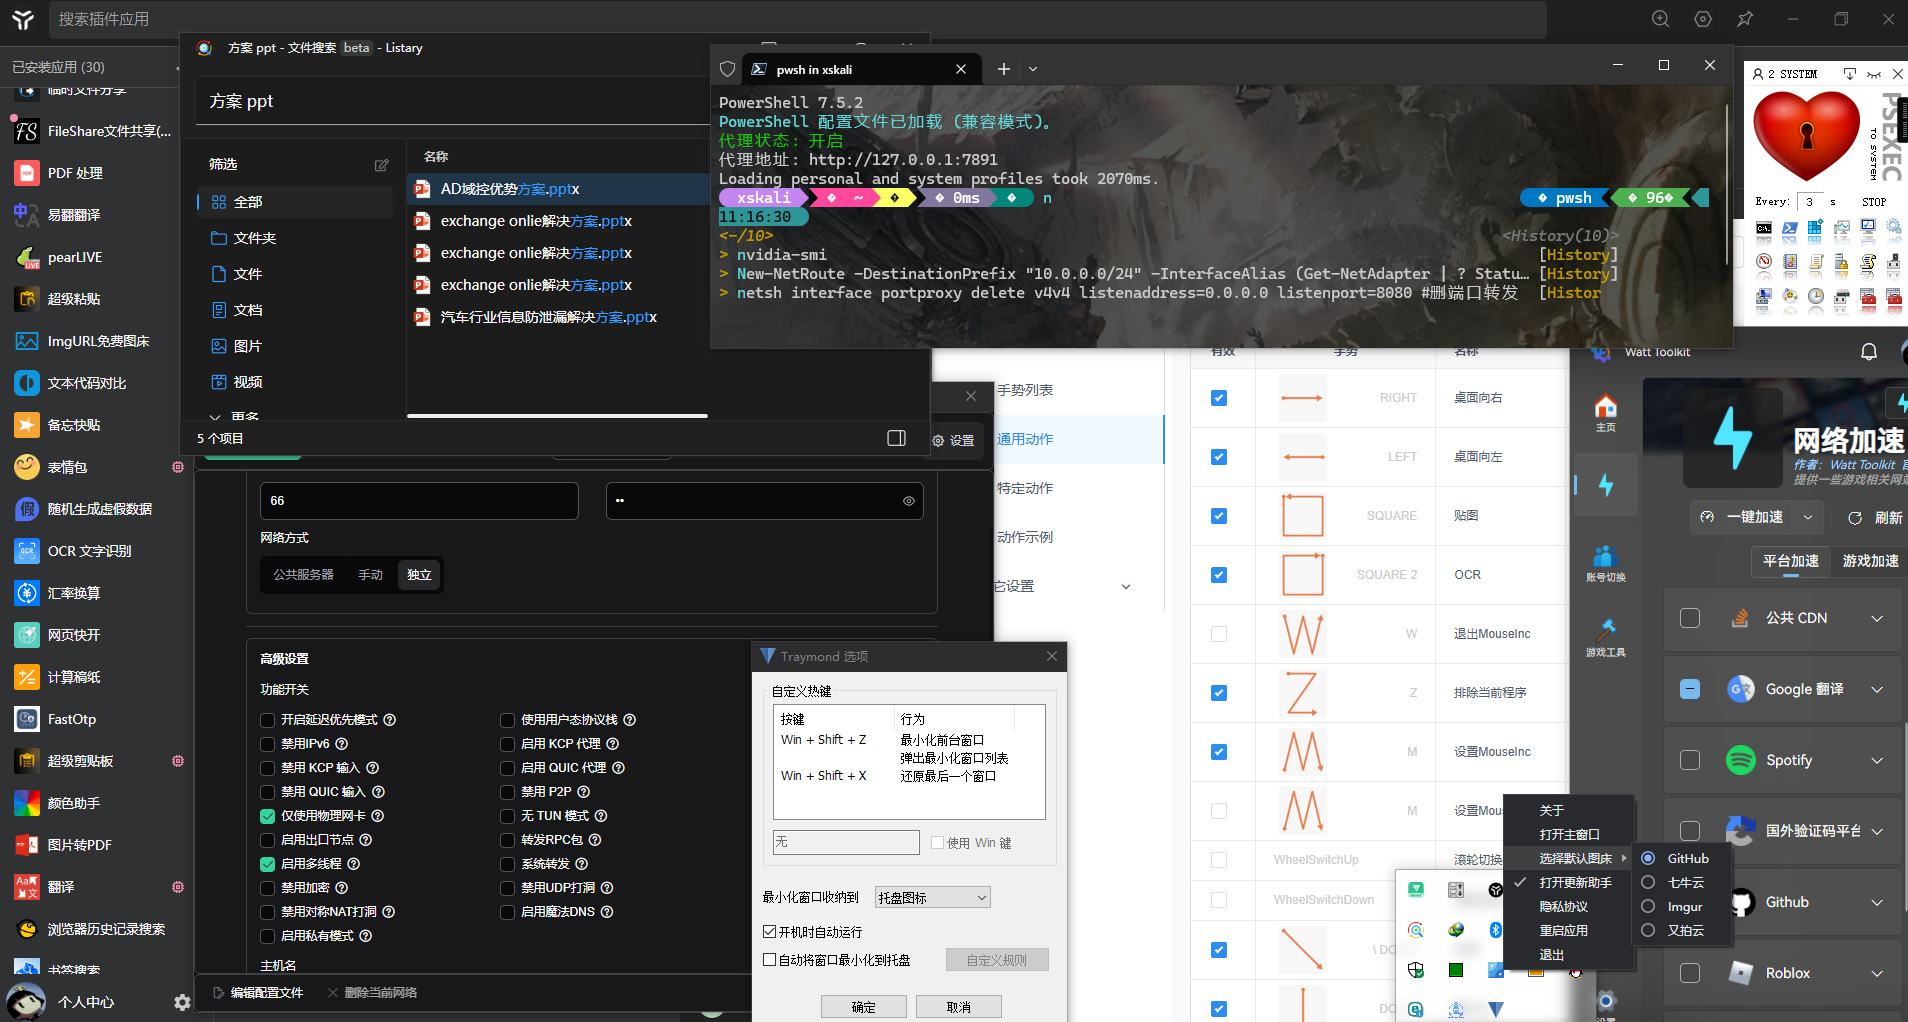Launch the pearLIVE plugin icon
Screen dimensions: 1908x1022
click(x=27, y=257)
